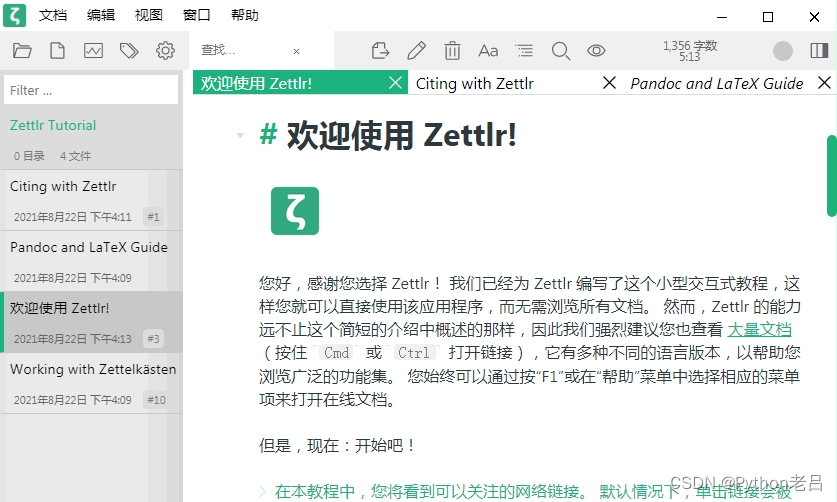Viewport: 837px width, 502px height.
Task: Open the writing statistics chart icon
Action: point(93,51)
